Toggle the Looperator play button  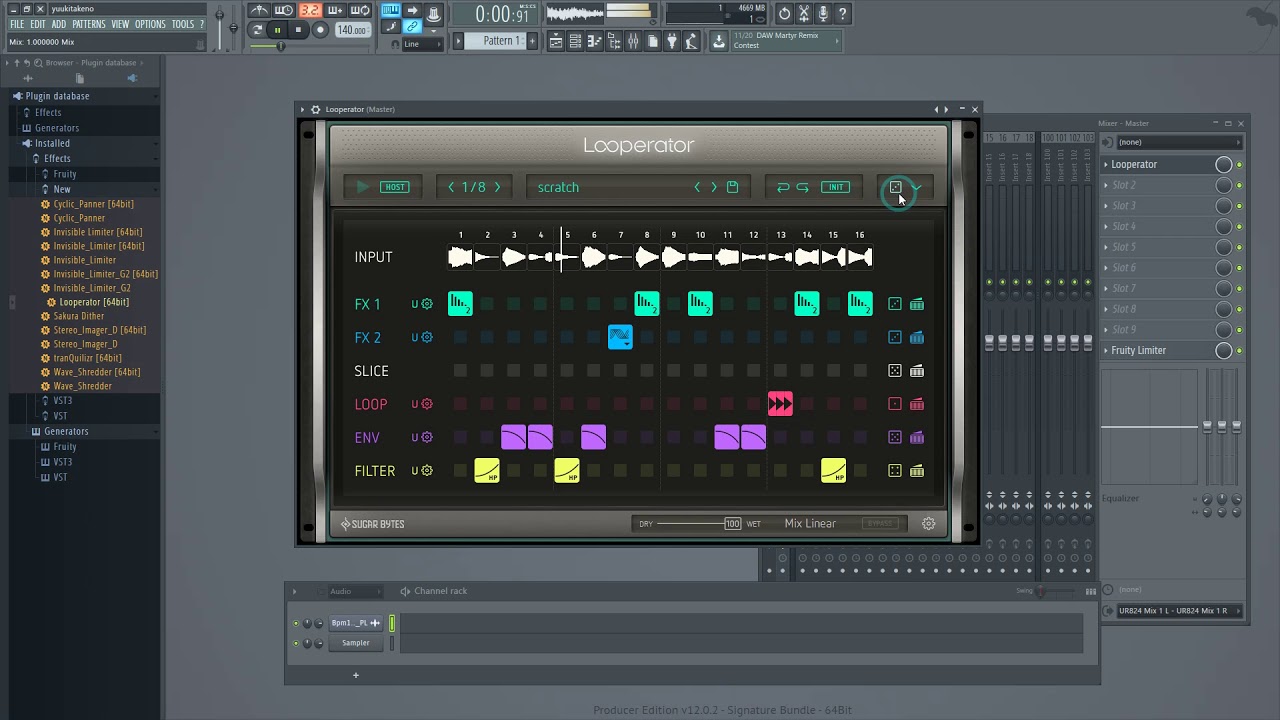(363, 187)
